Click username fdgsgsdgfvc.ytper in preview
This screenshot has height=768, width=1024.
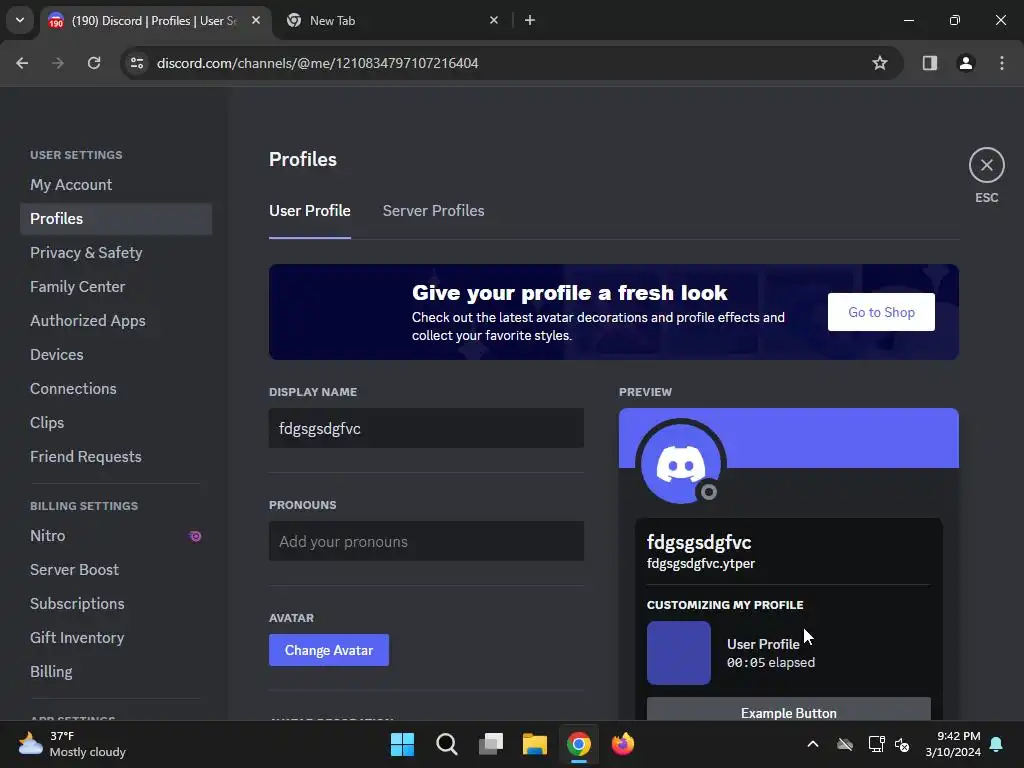701,564
